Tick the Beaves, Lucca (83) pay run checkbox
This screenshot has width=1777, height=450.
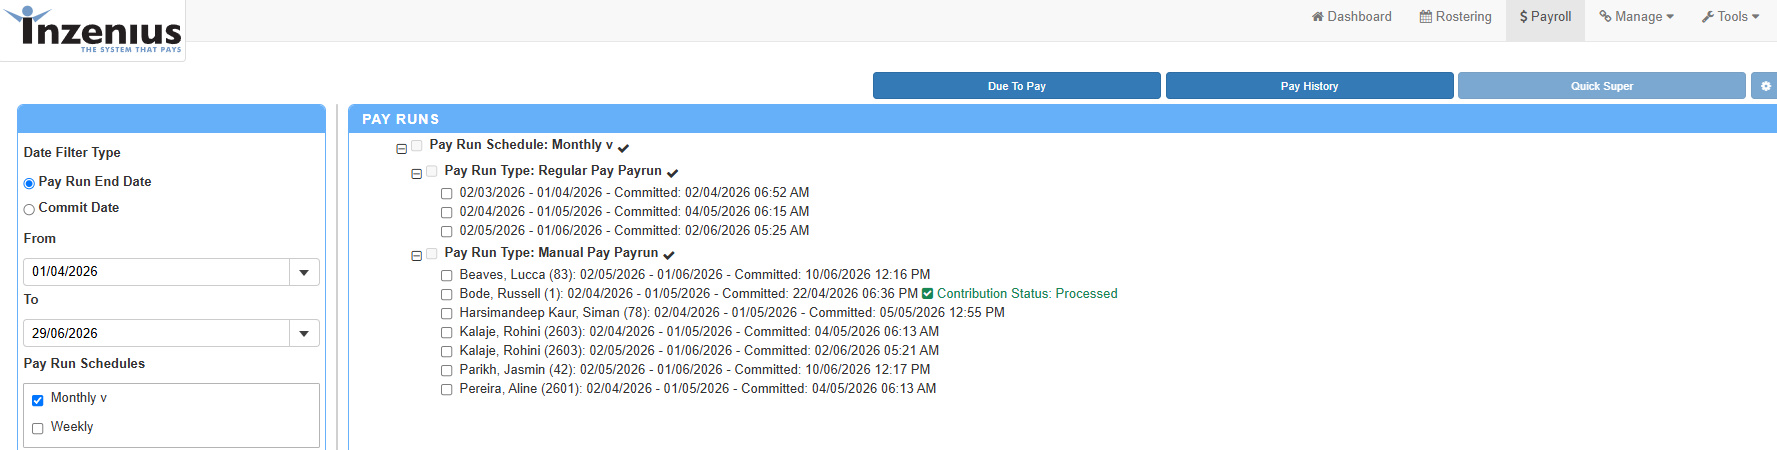[446, 275]
